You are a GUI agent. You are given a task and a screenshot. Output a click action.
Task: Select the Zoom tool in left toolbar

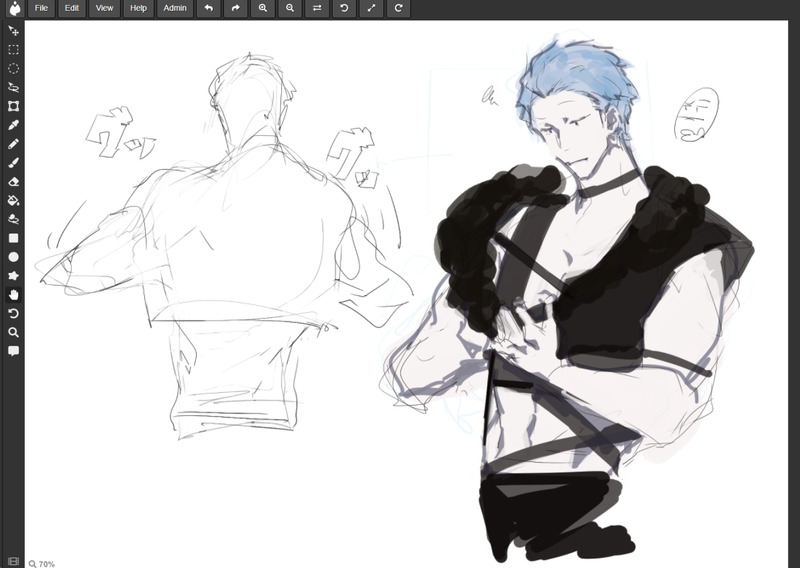(14, 333)
